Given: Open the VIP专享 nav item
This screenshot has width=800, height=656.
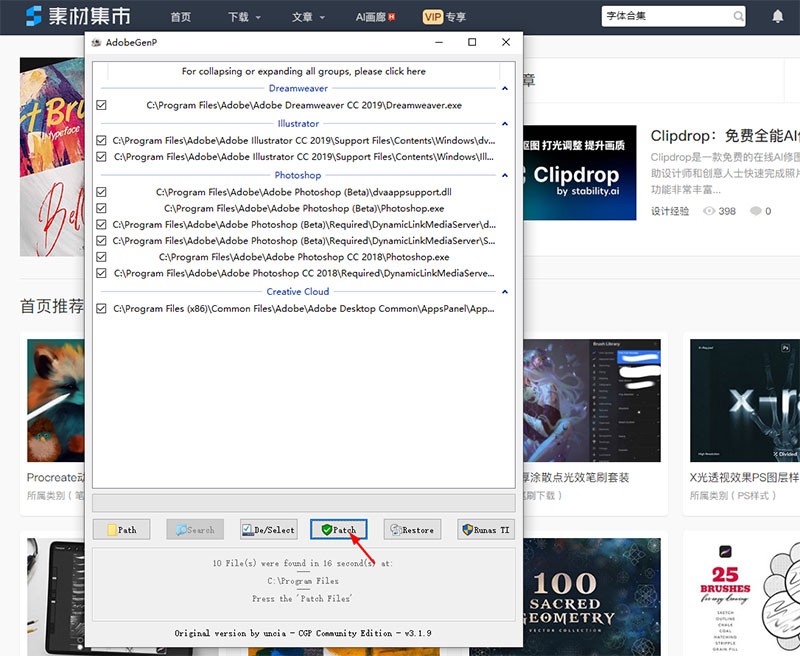Looking at the screenshot, I should [x=444, y=17].
